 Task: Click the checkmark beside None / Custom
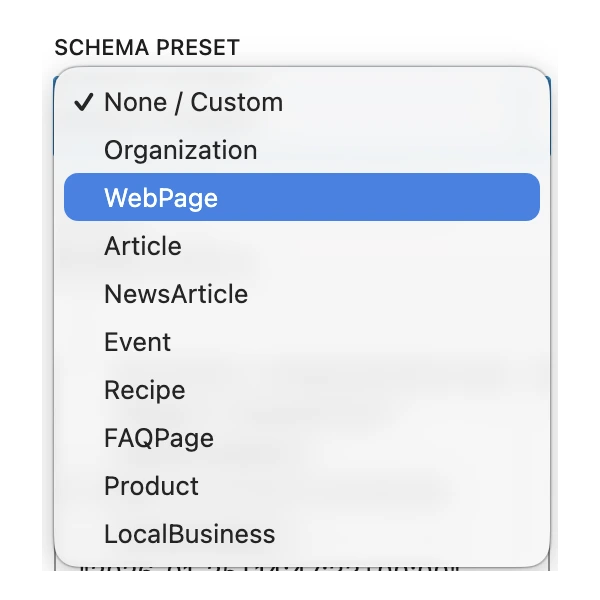(x=84, y=102)
